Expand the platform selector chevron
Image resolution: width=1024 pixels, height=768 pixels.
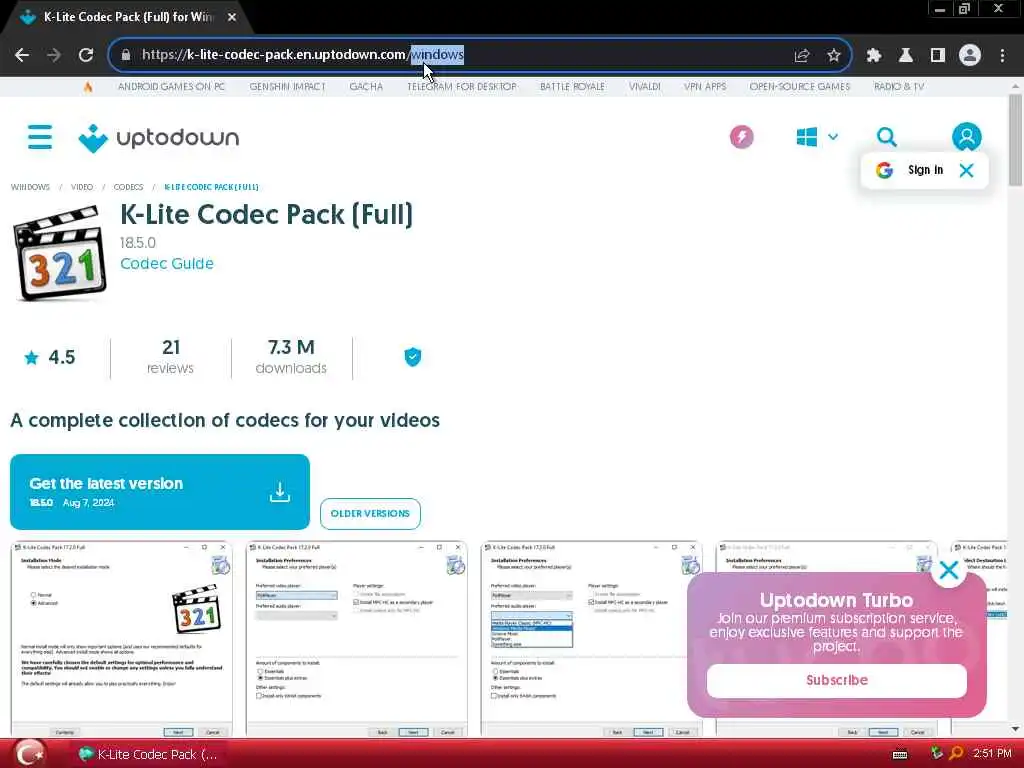(x=833, y=137)
